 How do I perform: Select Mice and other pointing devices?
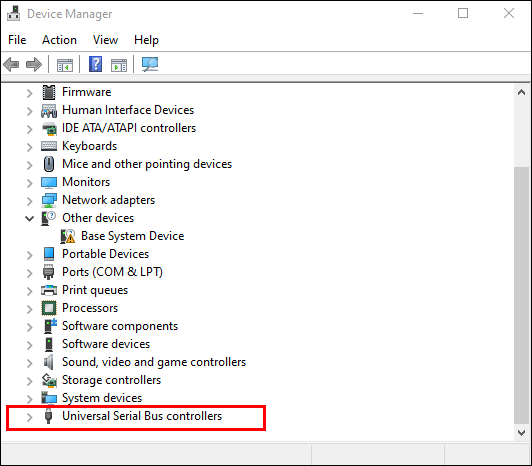147,164
